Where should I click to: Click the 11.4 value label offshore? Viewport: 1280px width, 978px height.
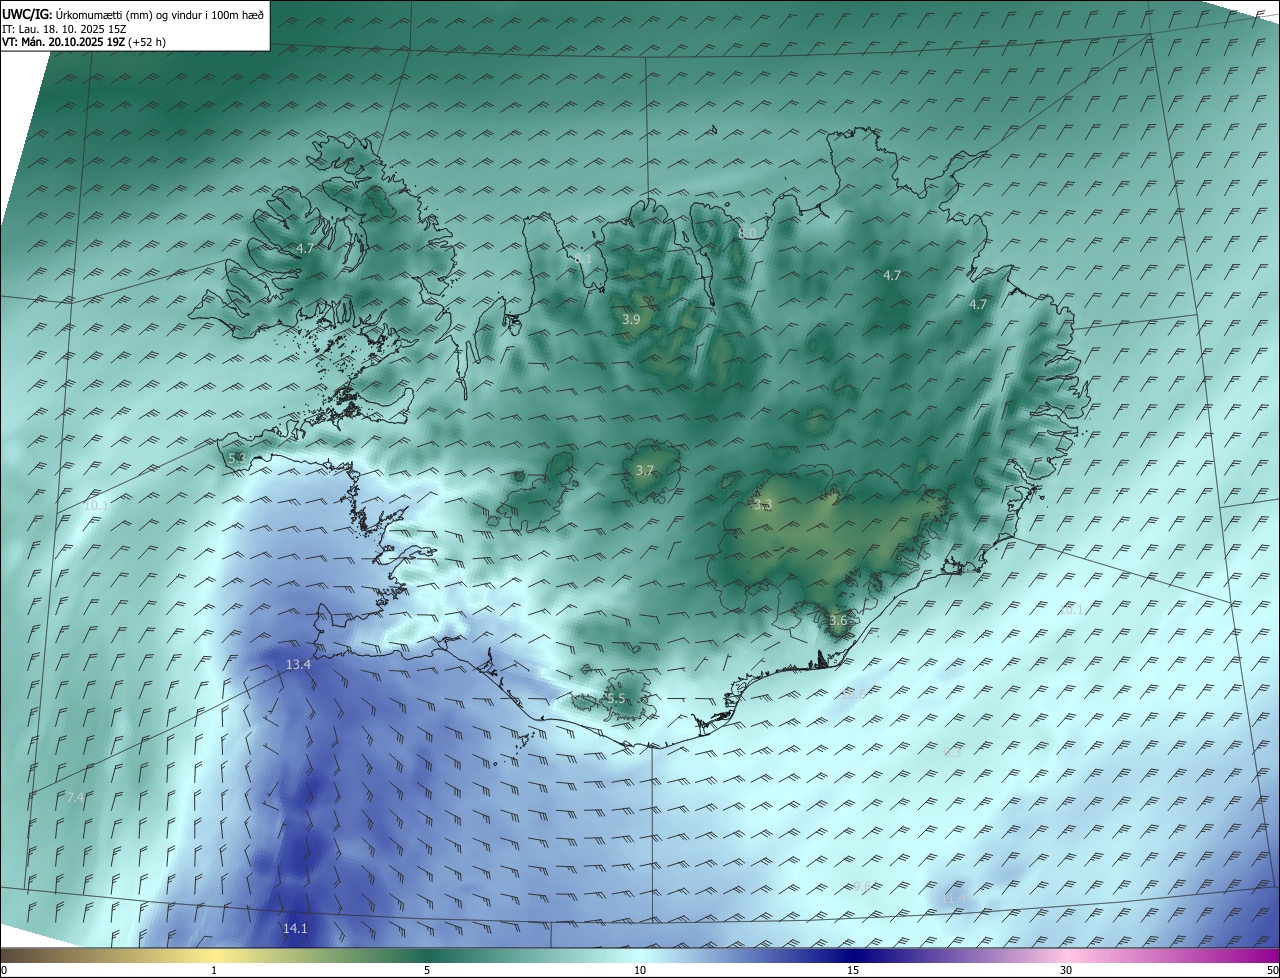point(955,899)
